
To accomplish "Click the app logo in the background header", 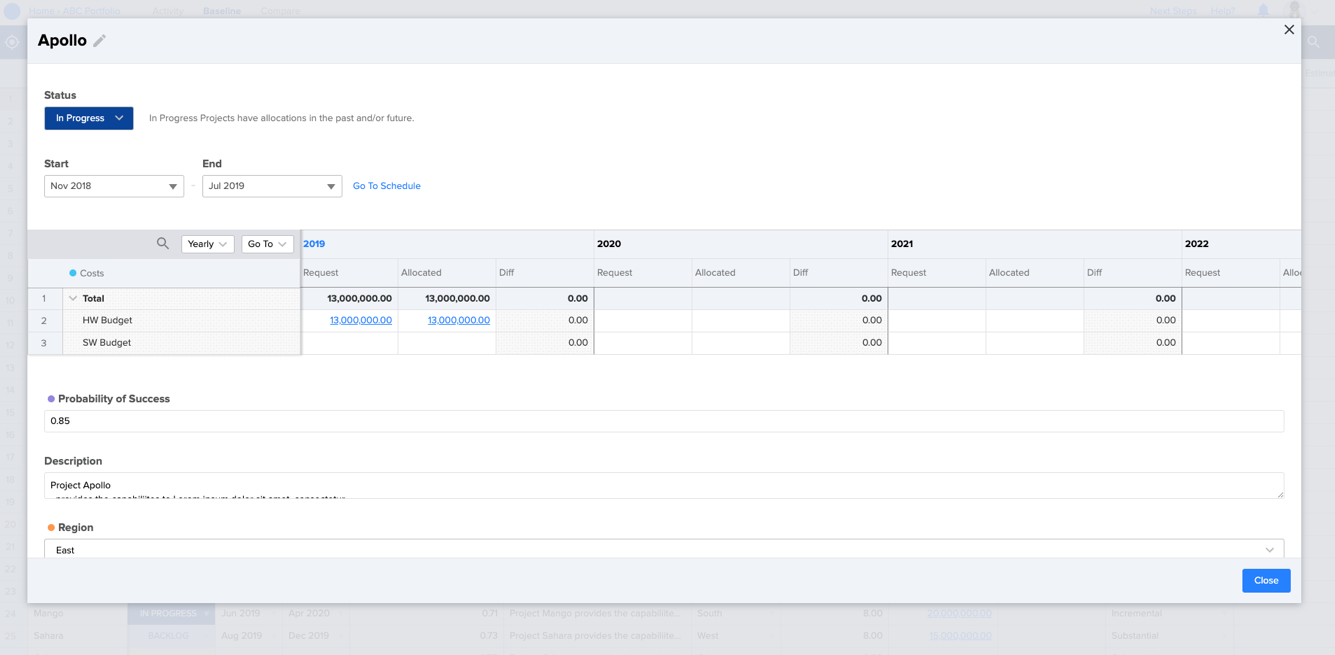I will pyautogui.click(x=12, y=11).
